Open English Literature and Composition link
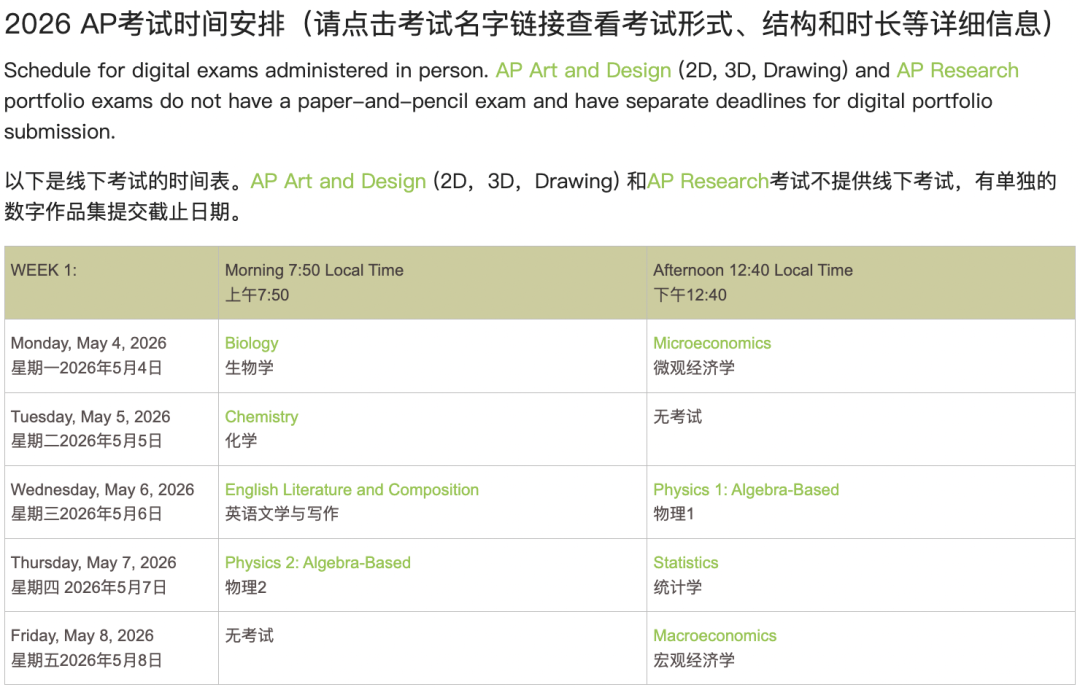 point(351,490)
